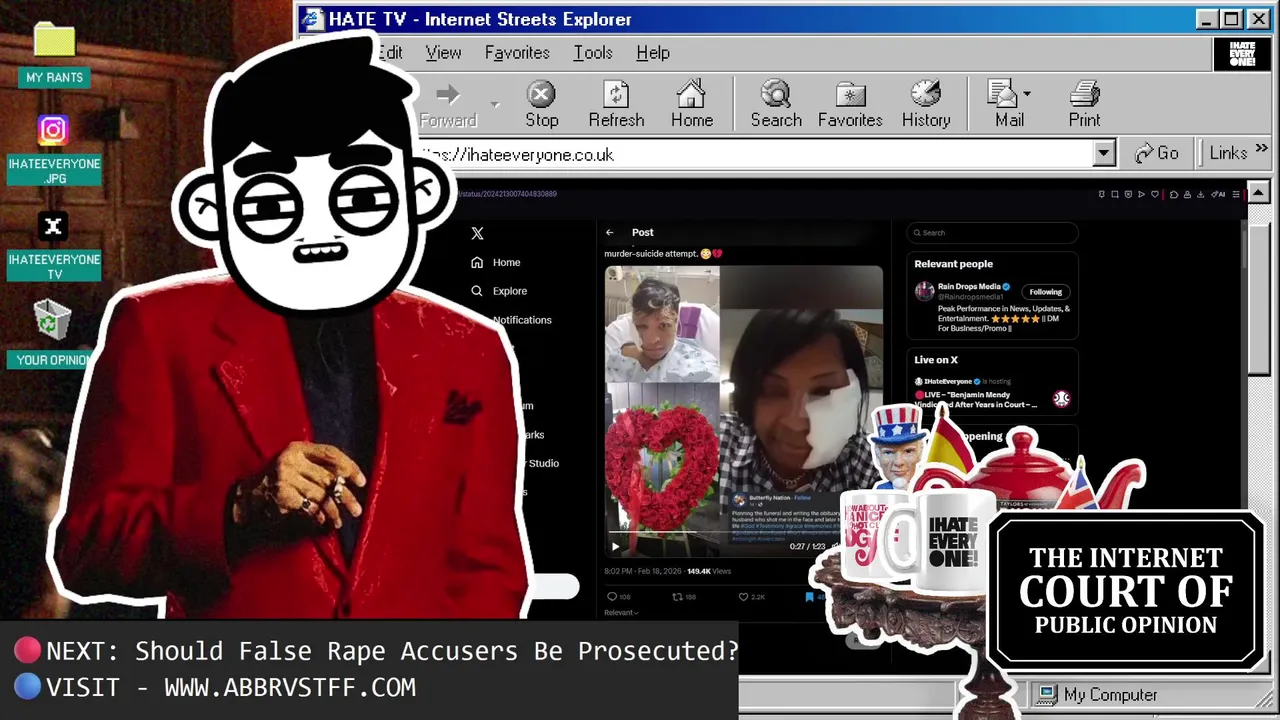This screenshot has width=1280, height=720.
Task: Open the View menu
Action: click(443, 53)
